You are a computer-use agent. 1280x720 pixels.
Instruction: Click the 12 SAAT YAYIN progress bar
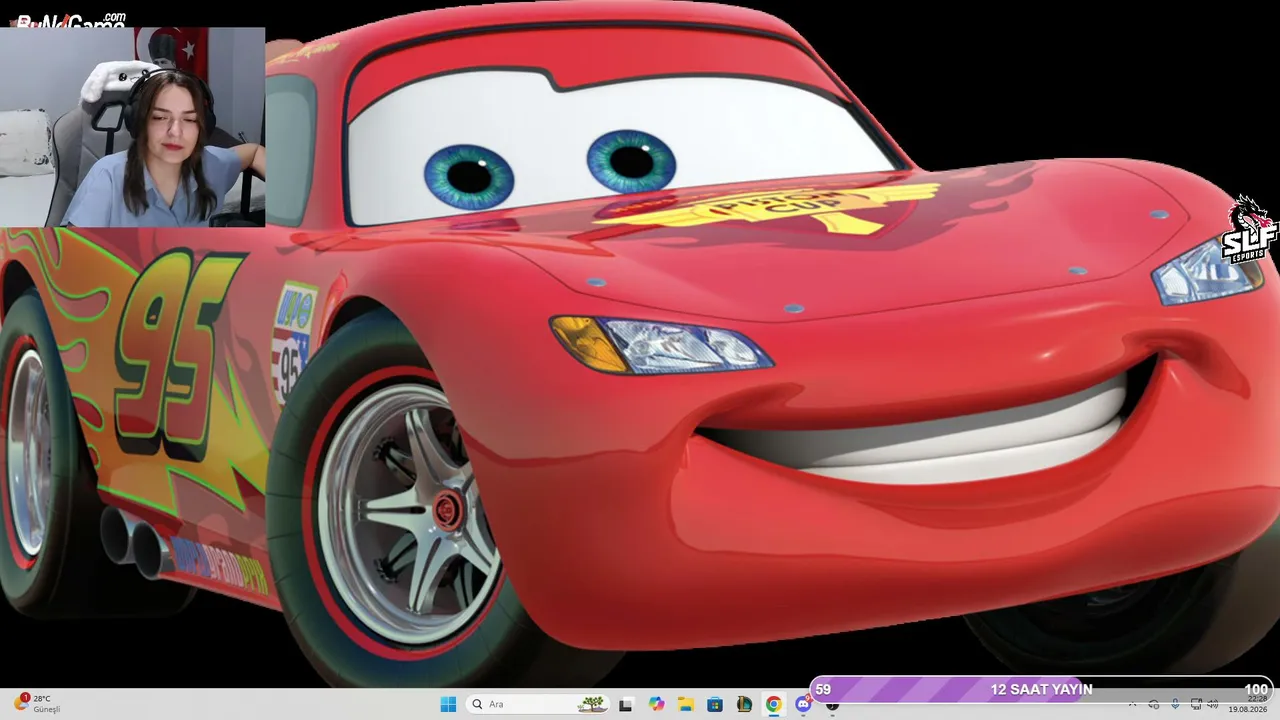pos(1041,689)
